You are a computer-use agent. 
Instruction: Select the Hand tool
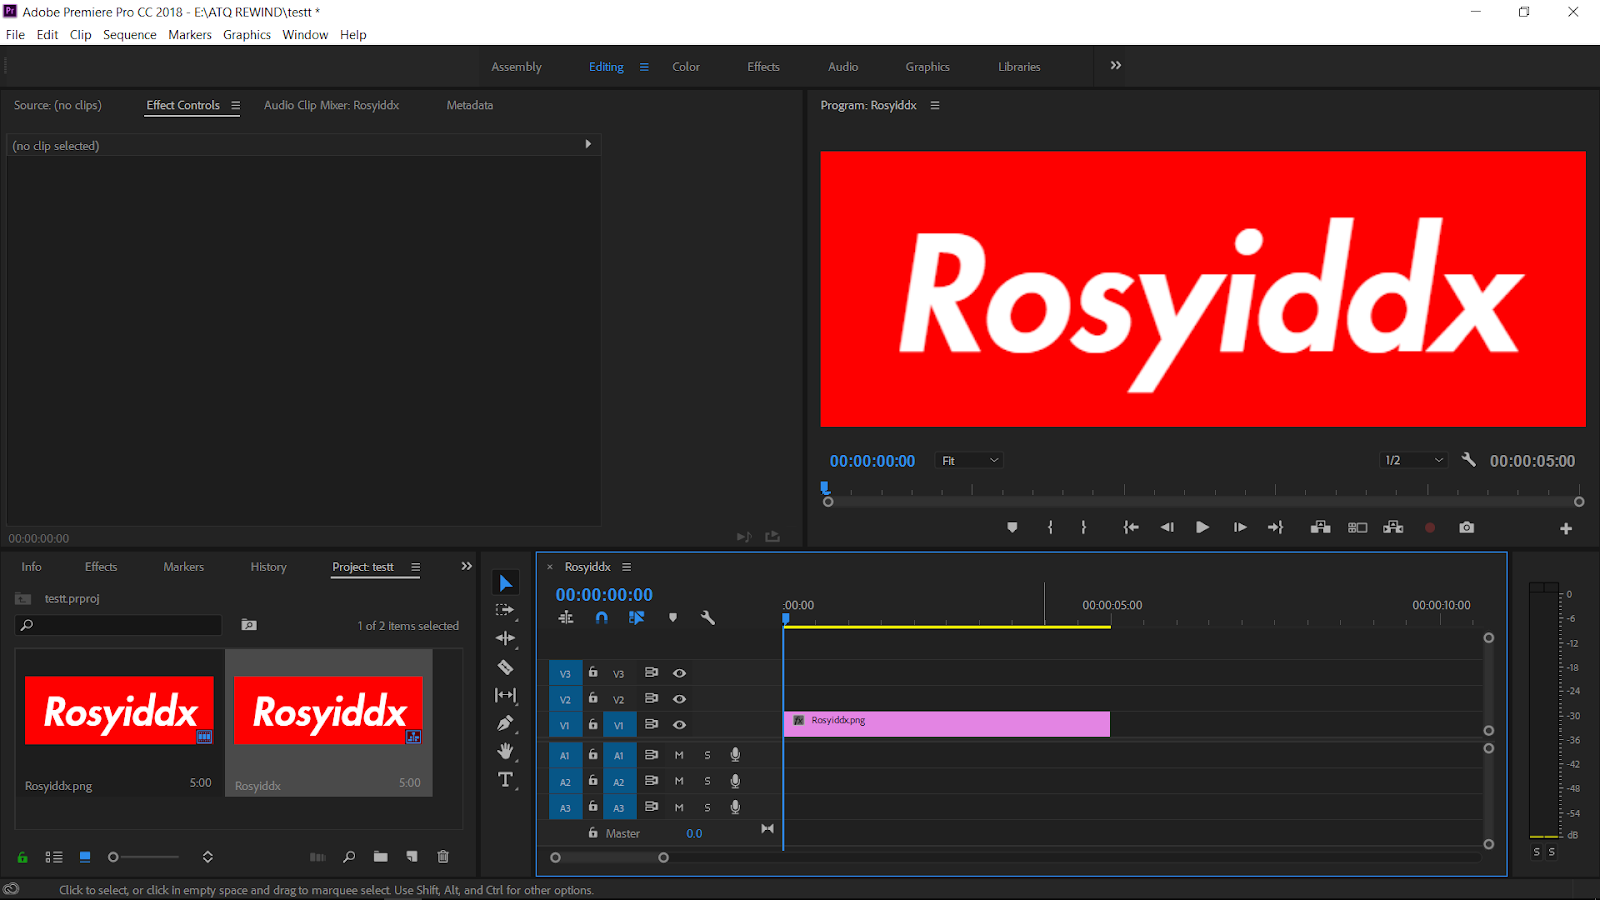coord(505,751)
